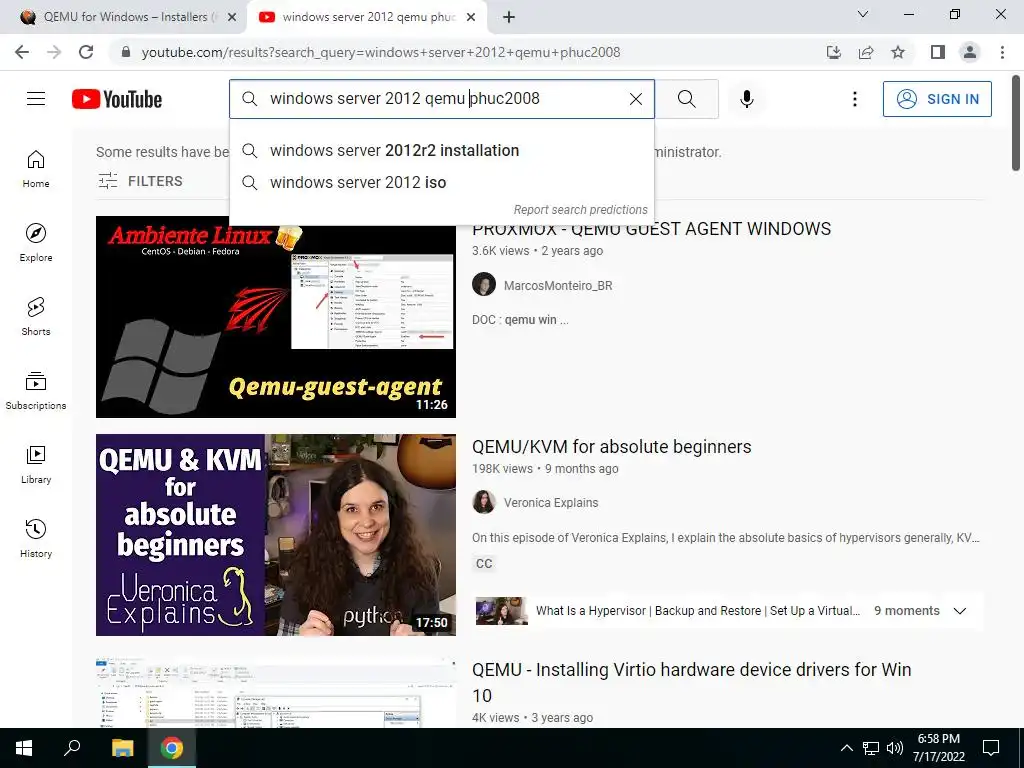Viewport: 1024px width, 768px height.
Task: Open volume control tray icon
Action: point(895,748)
